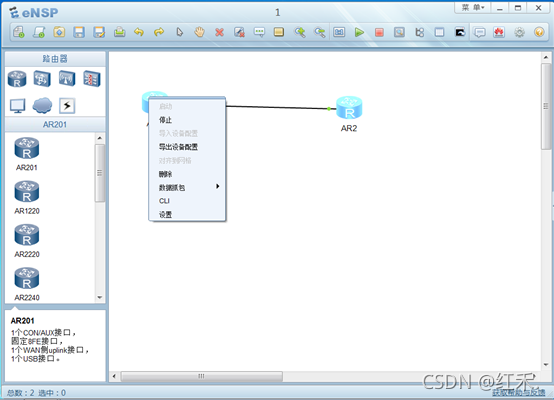Click the data capture toolbar icon
Viewport: 554px width, 400px height.
pos(399,33)
